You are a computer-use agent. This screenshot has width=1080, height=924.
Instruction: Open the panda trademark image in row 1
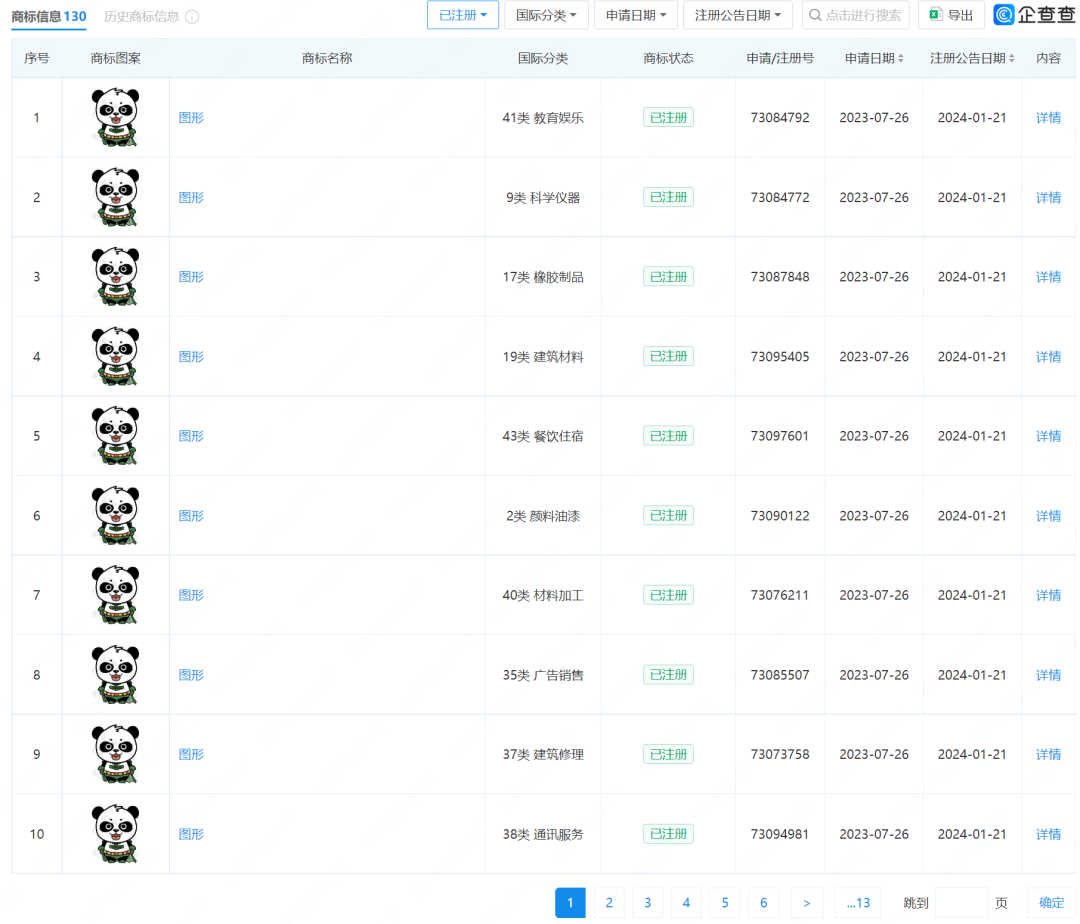pos(115,118)
